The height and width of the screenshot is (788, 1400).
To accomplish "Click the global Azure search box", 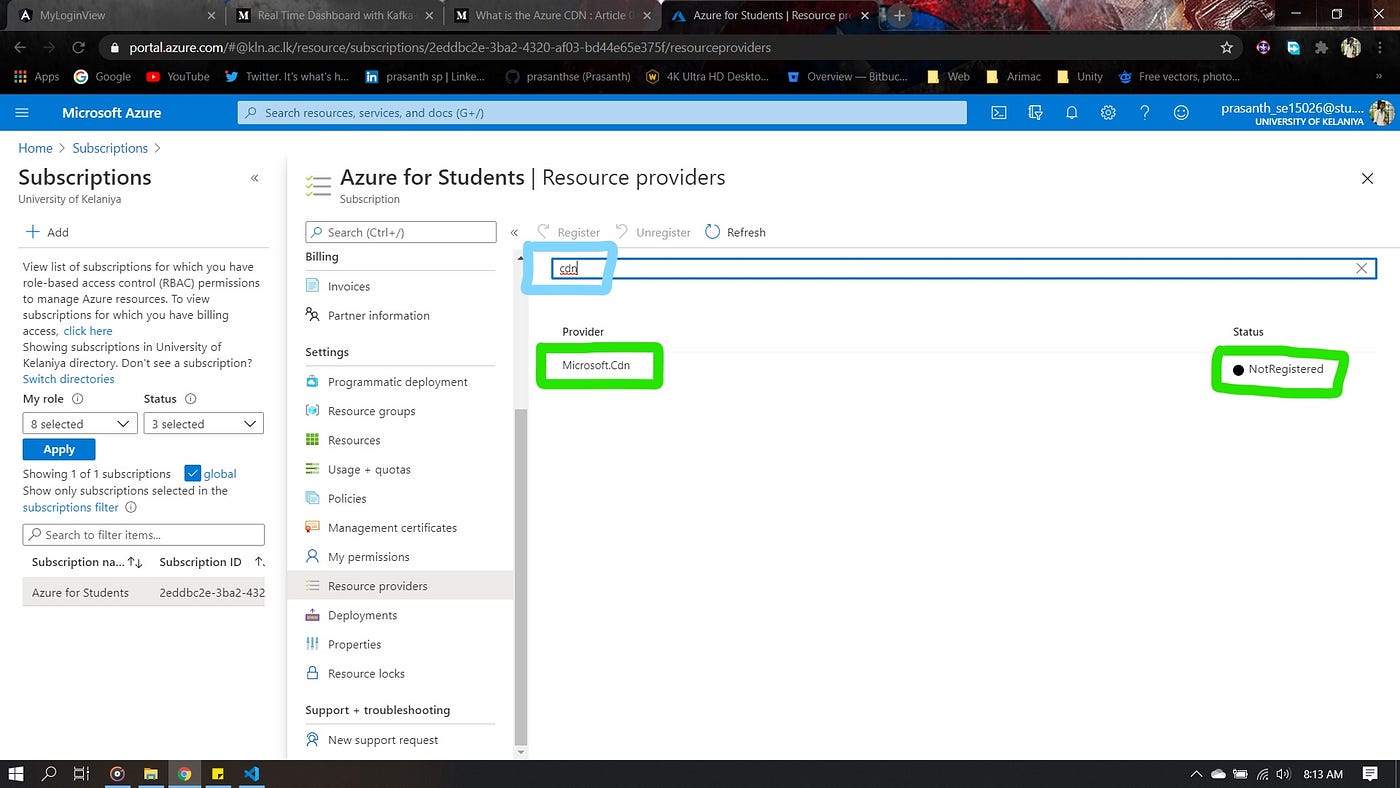I will pos(602,113).
